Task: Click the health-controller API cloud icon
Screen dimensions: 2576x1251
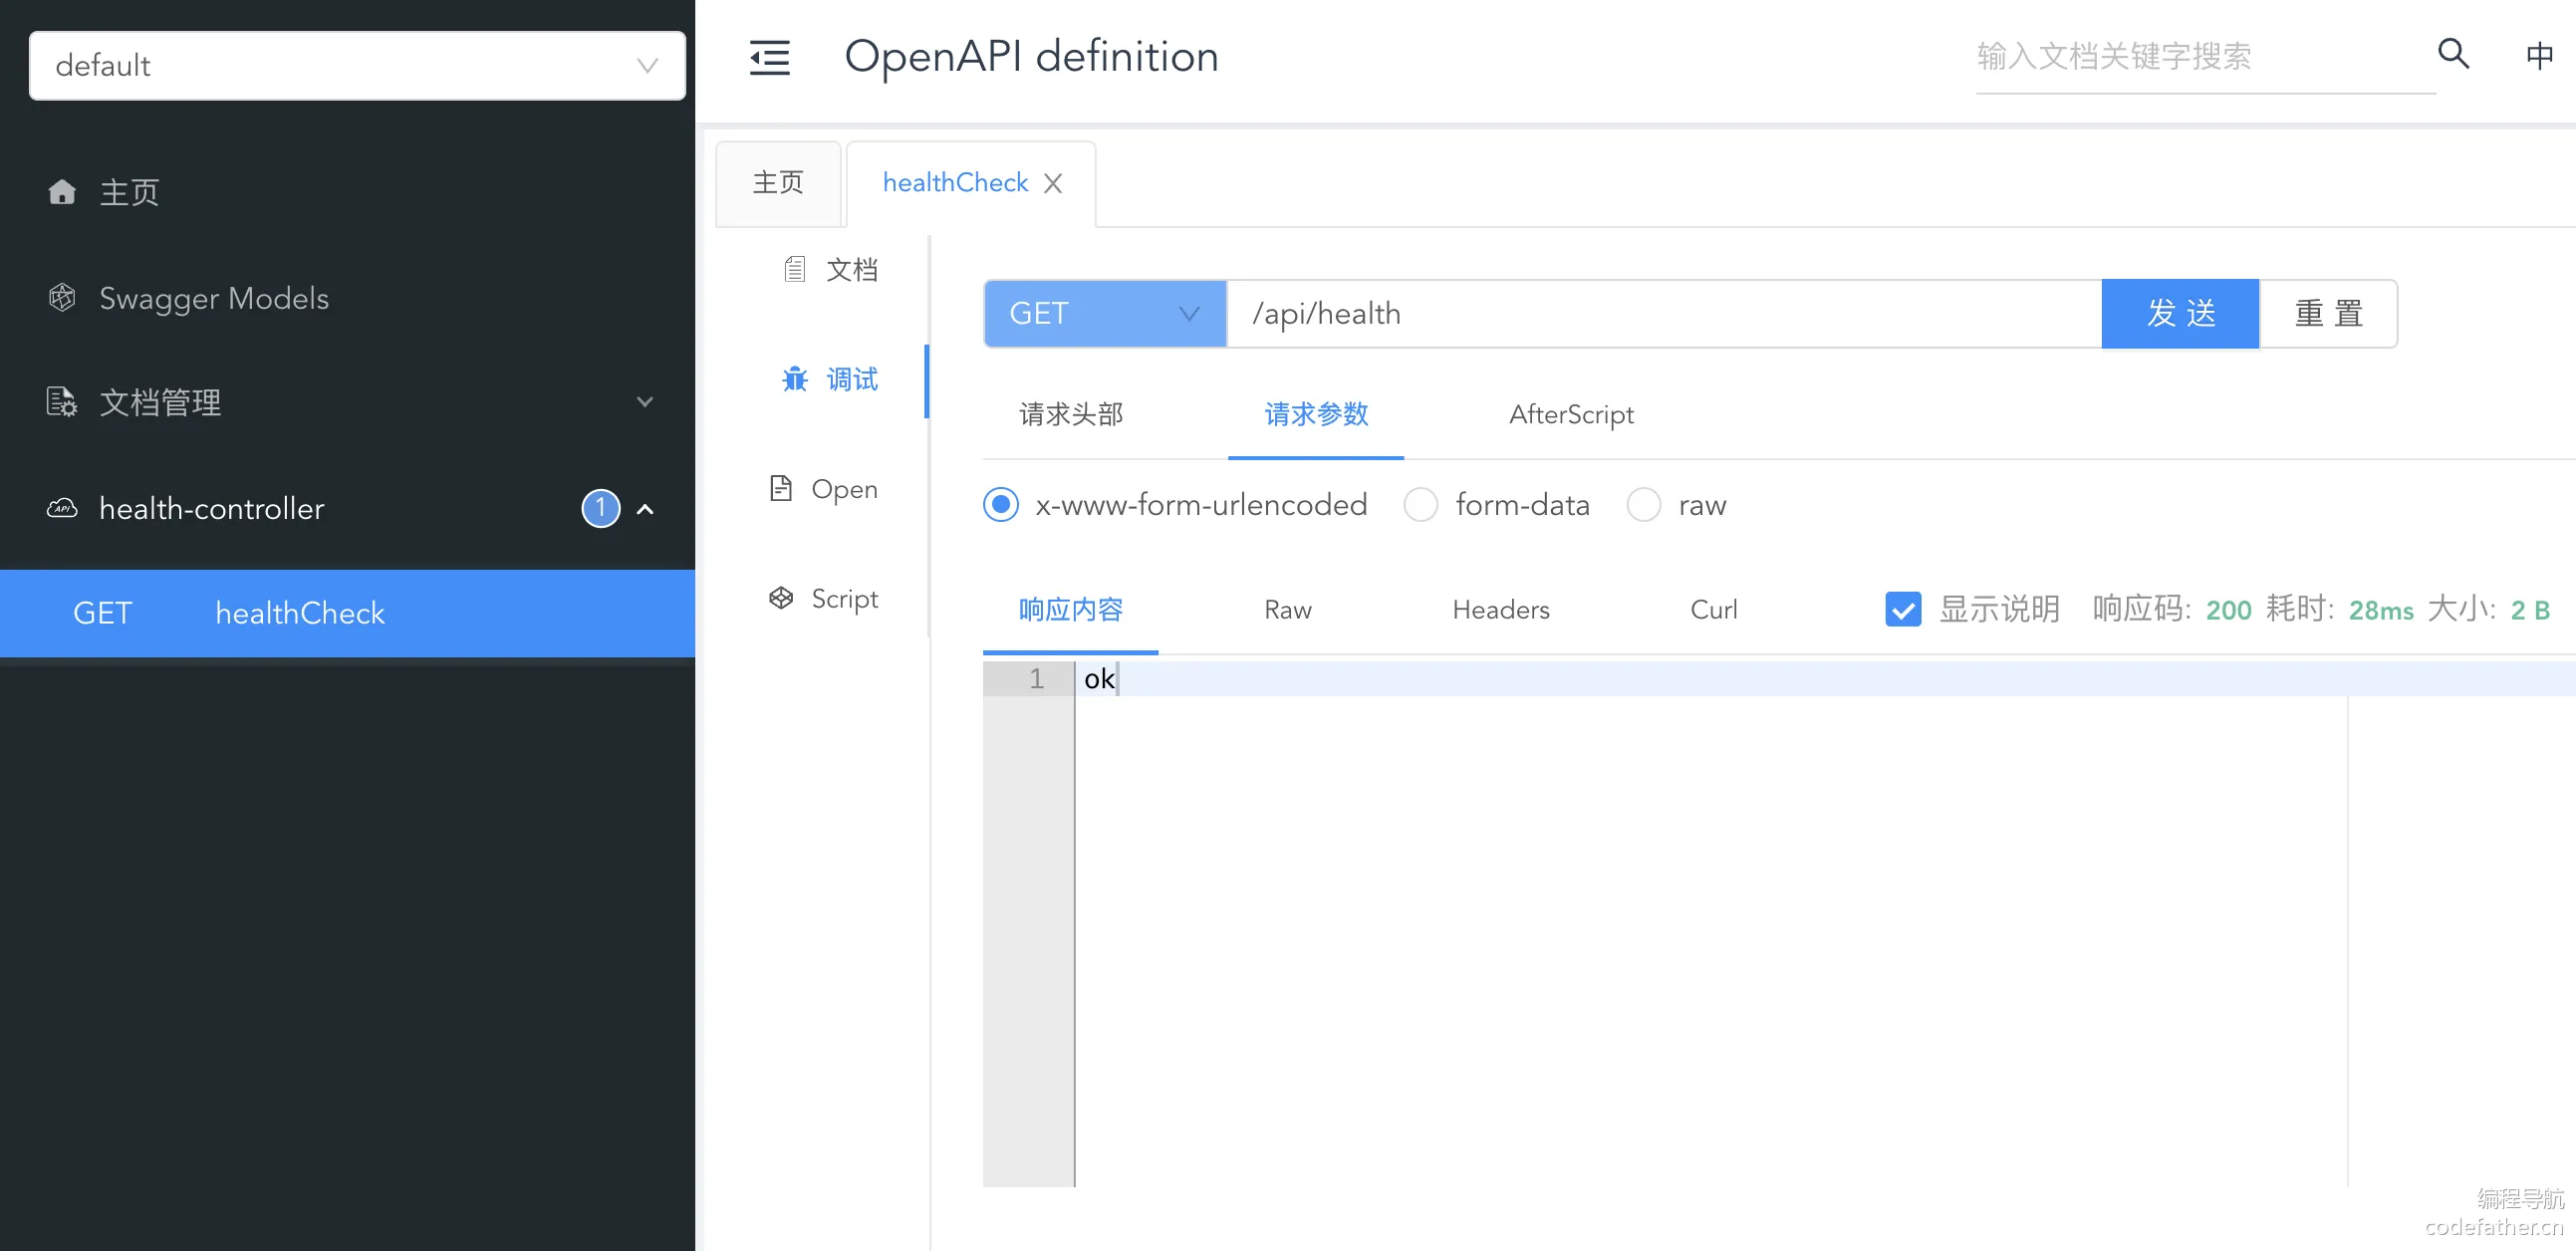Action: coord(62,508)
